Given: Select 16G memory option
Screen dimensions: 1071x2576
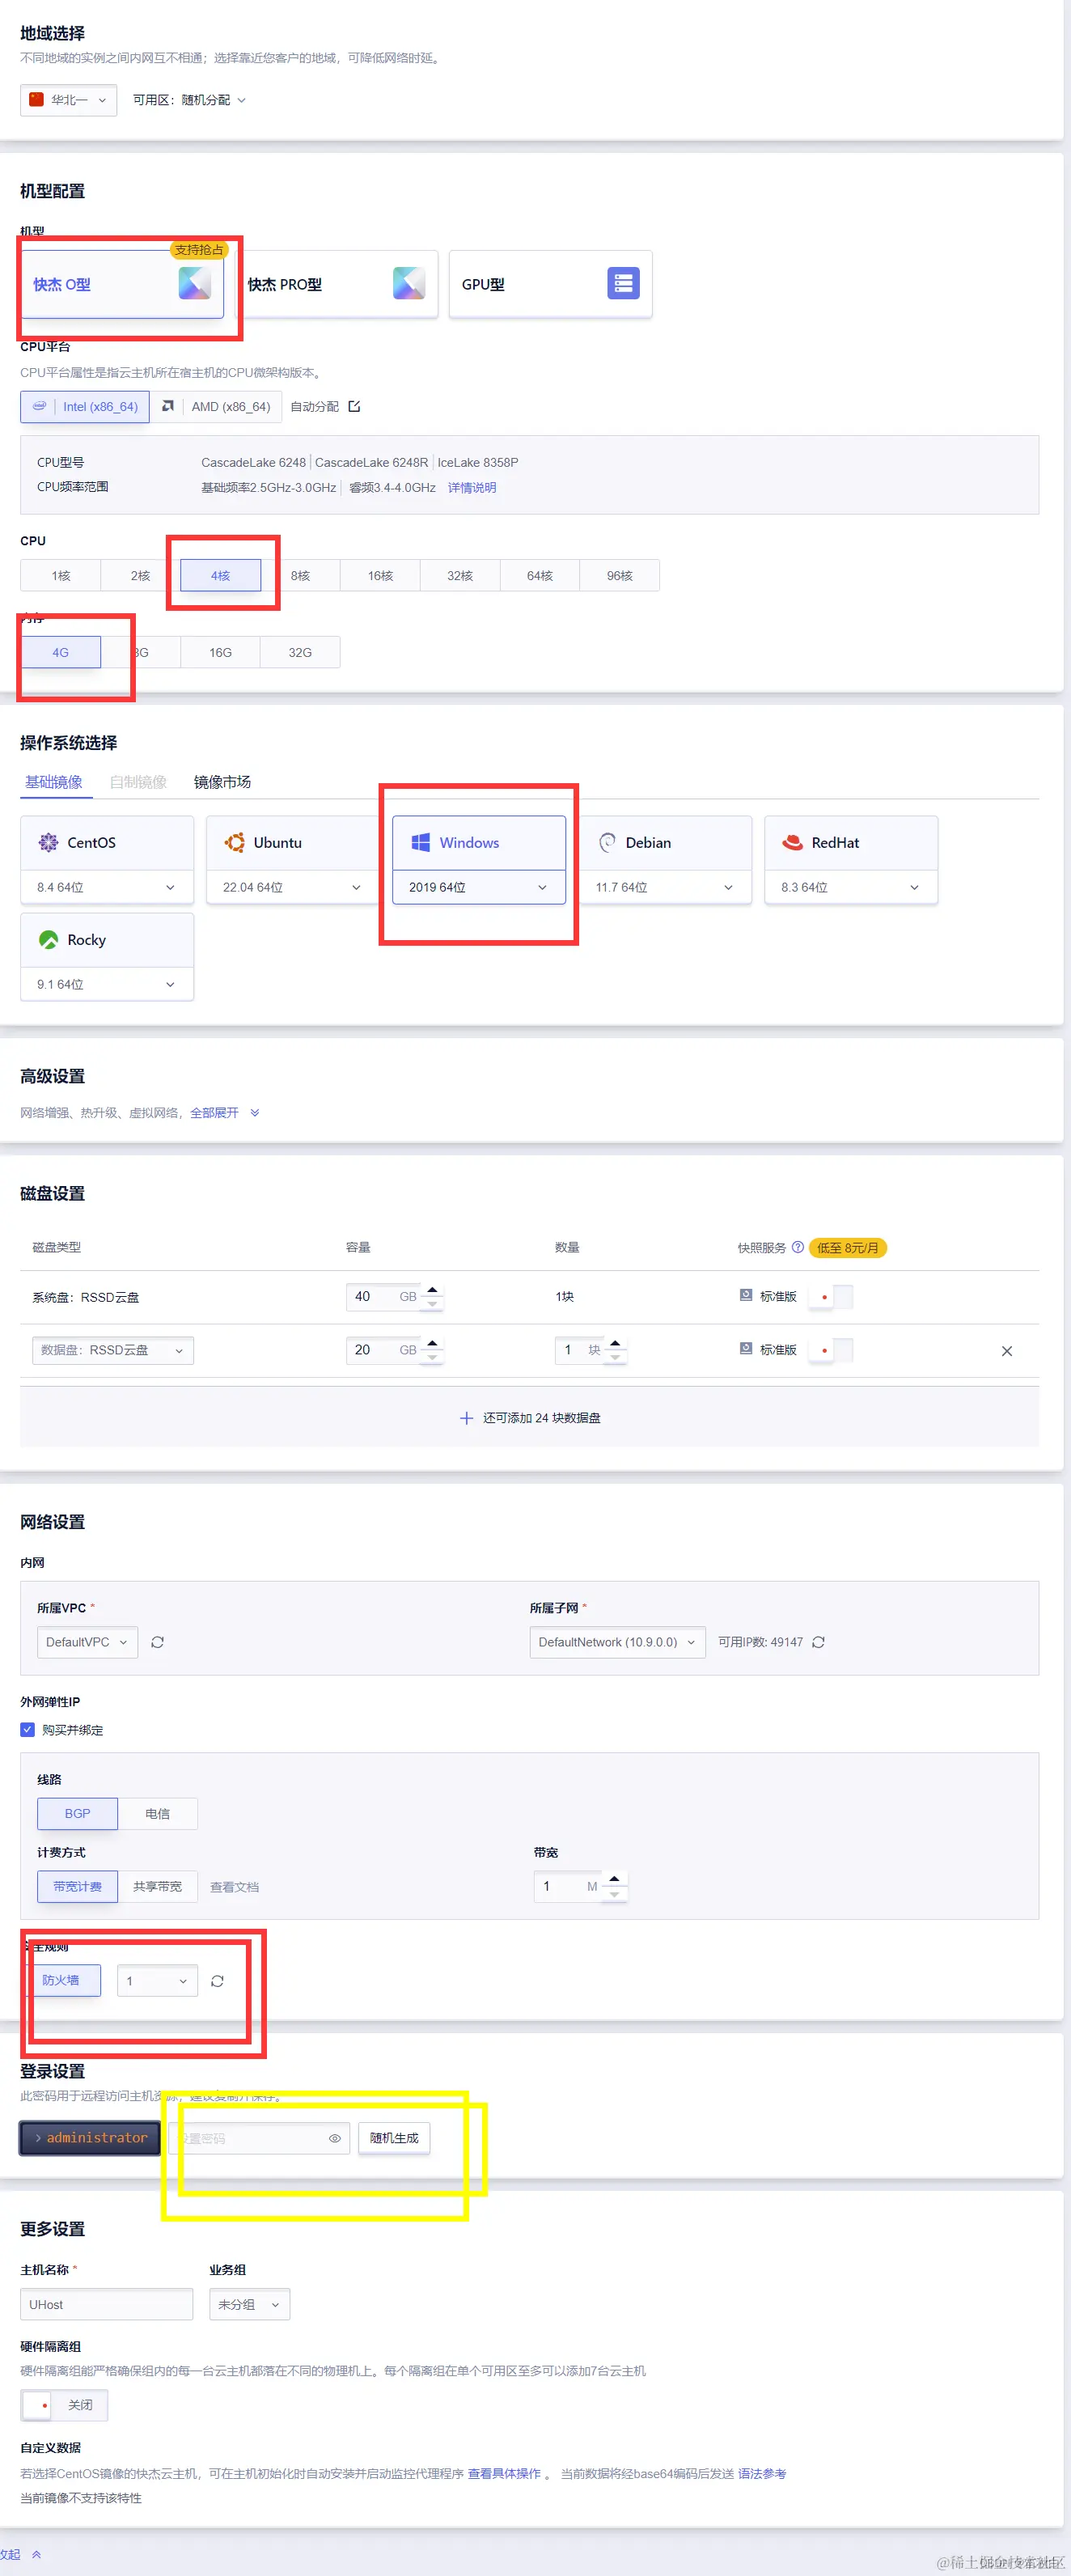Looking at the screenshot, I should tap(220, 653).
